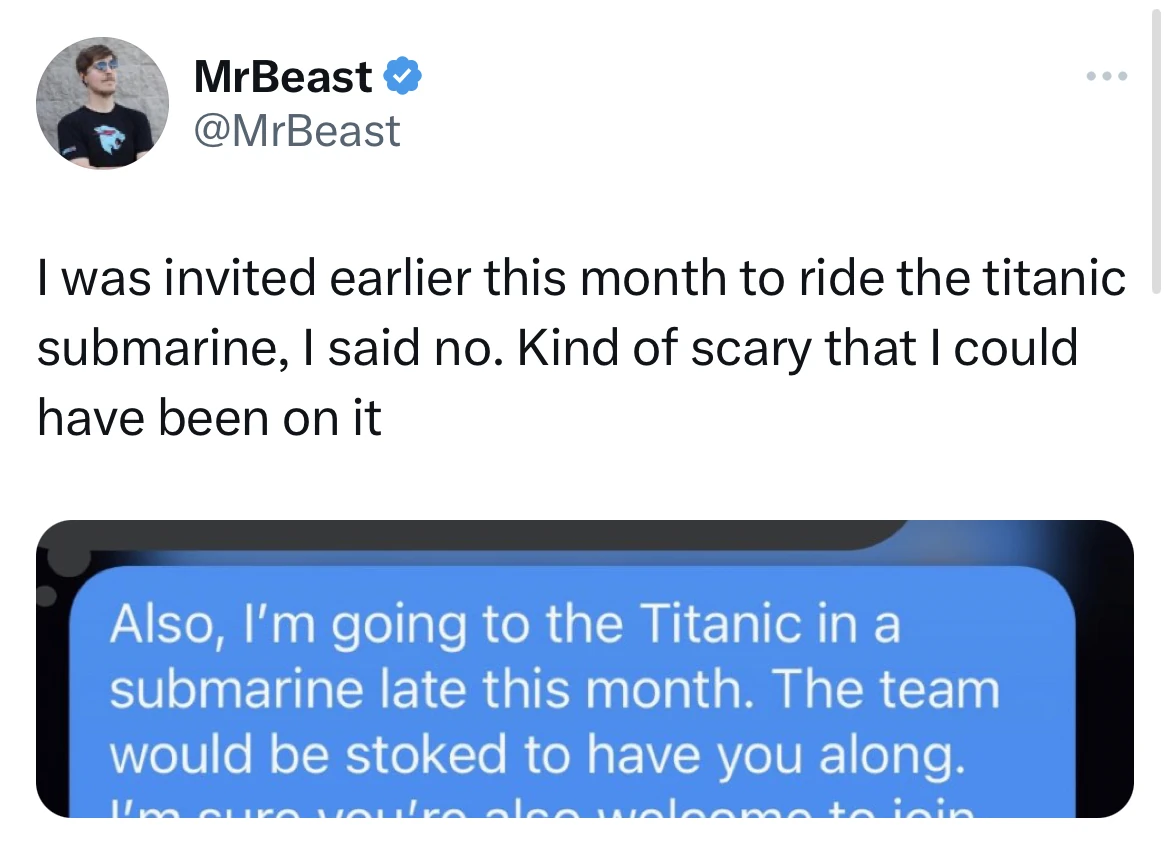Click "submarine, I said no" tweet line
The height and width of the screenshot is (861, 1170).
click(x=556, y=348)
